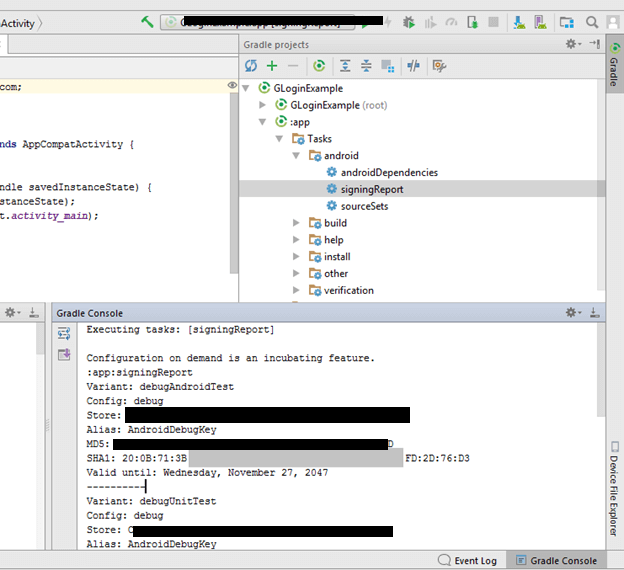This screenshot has width=624, height=570.
Task: Refresh all Gradle projects
Action: click(x=252, y=66)
